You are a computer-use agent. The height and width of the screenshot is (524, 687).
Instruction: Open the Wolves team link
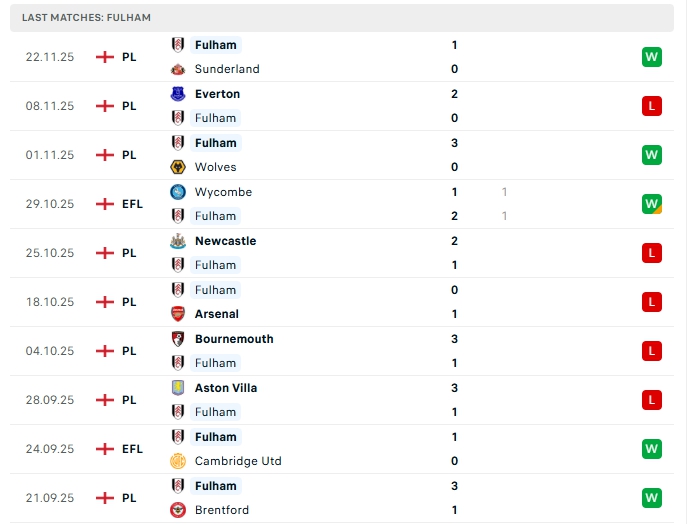click(215, 167)
